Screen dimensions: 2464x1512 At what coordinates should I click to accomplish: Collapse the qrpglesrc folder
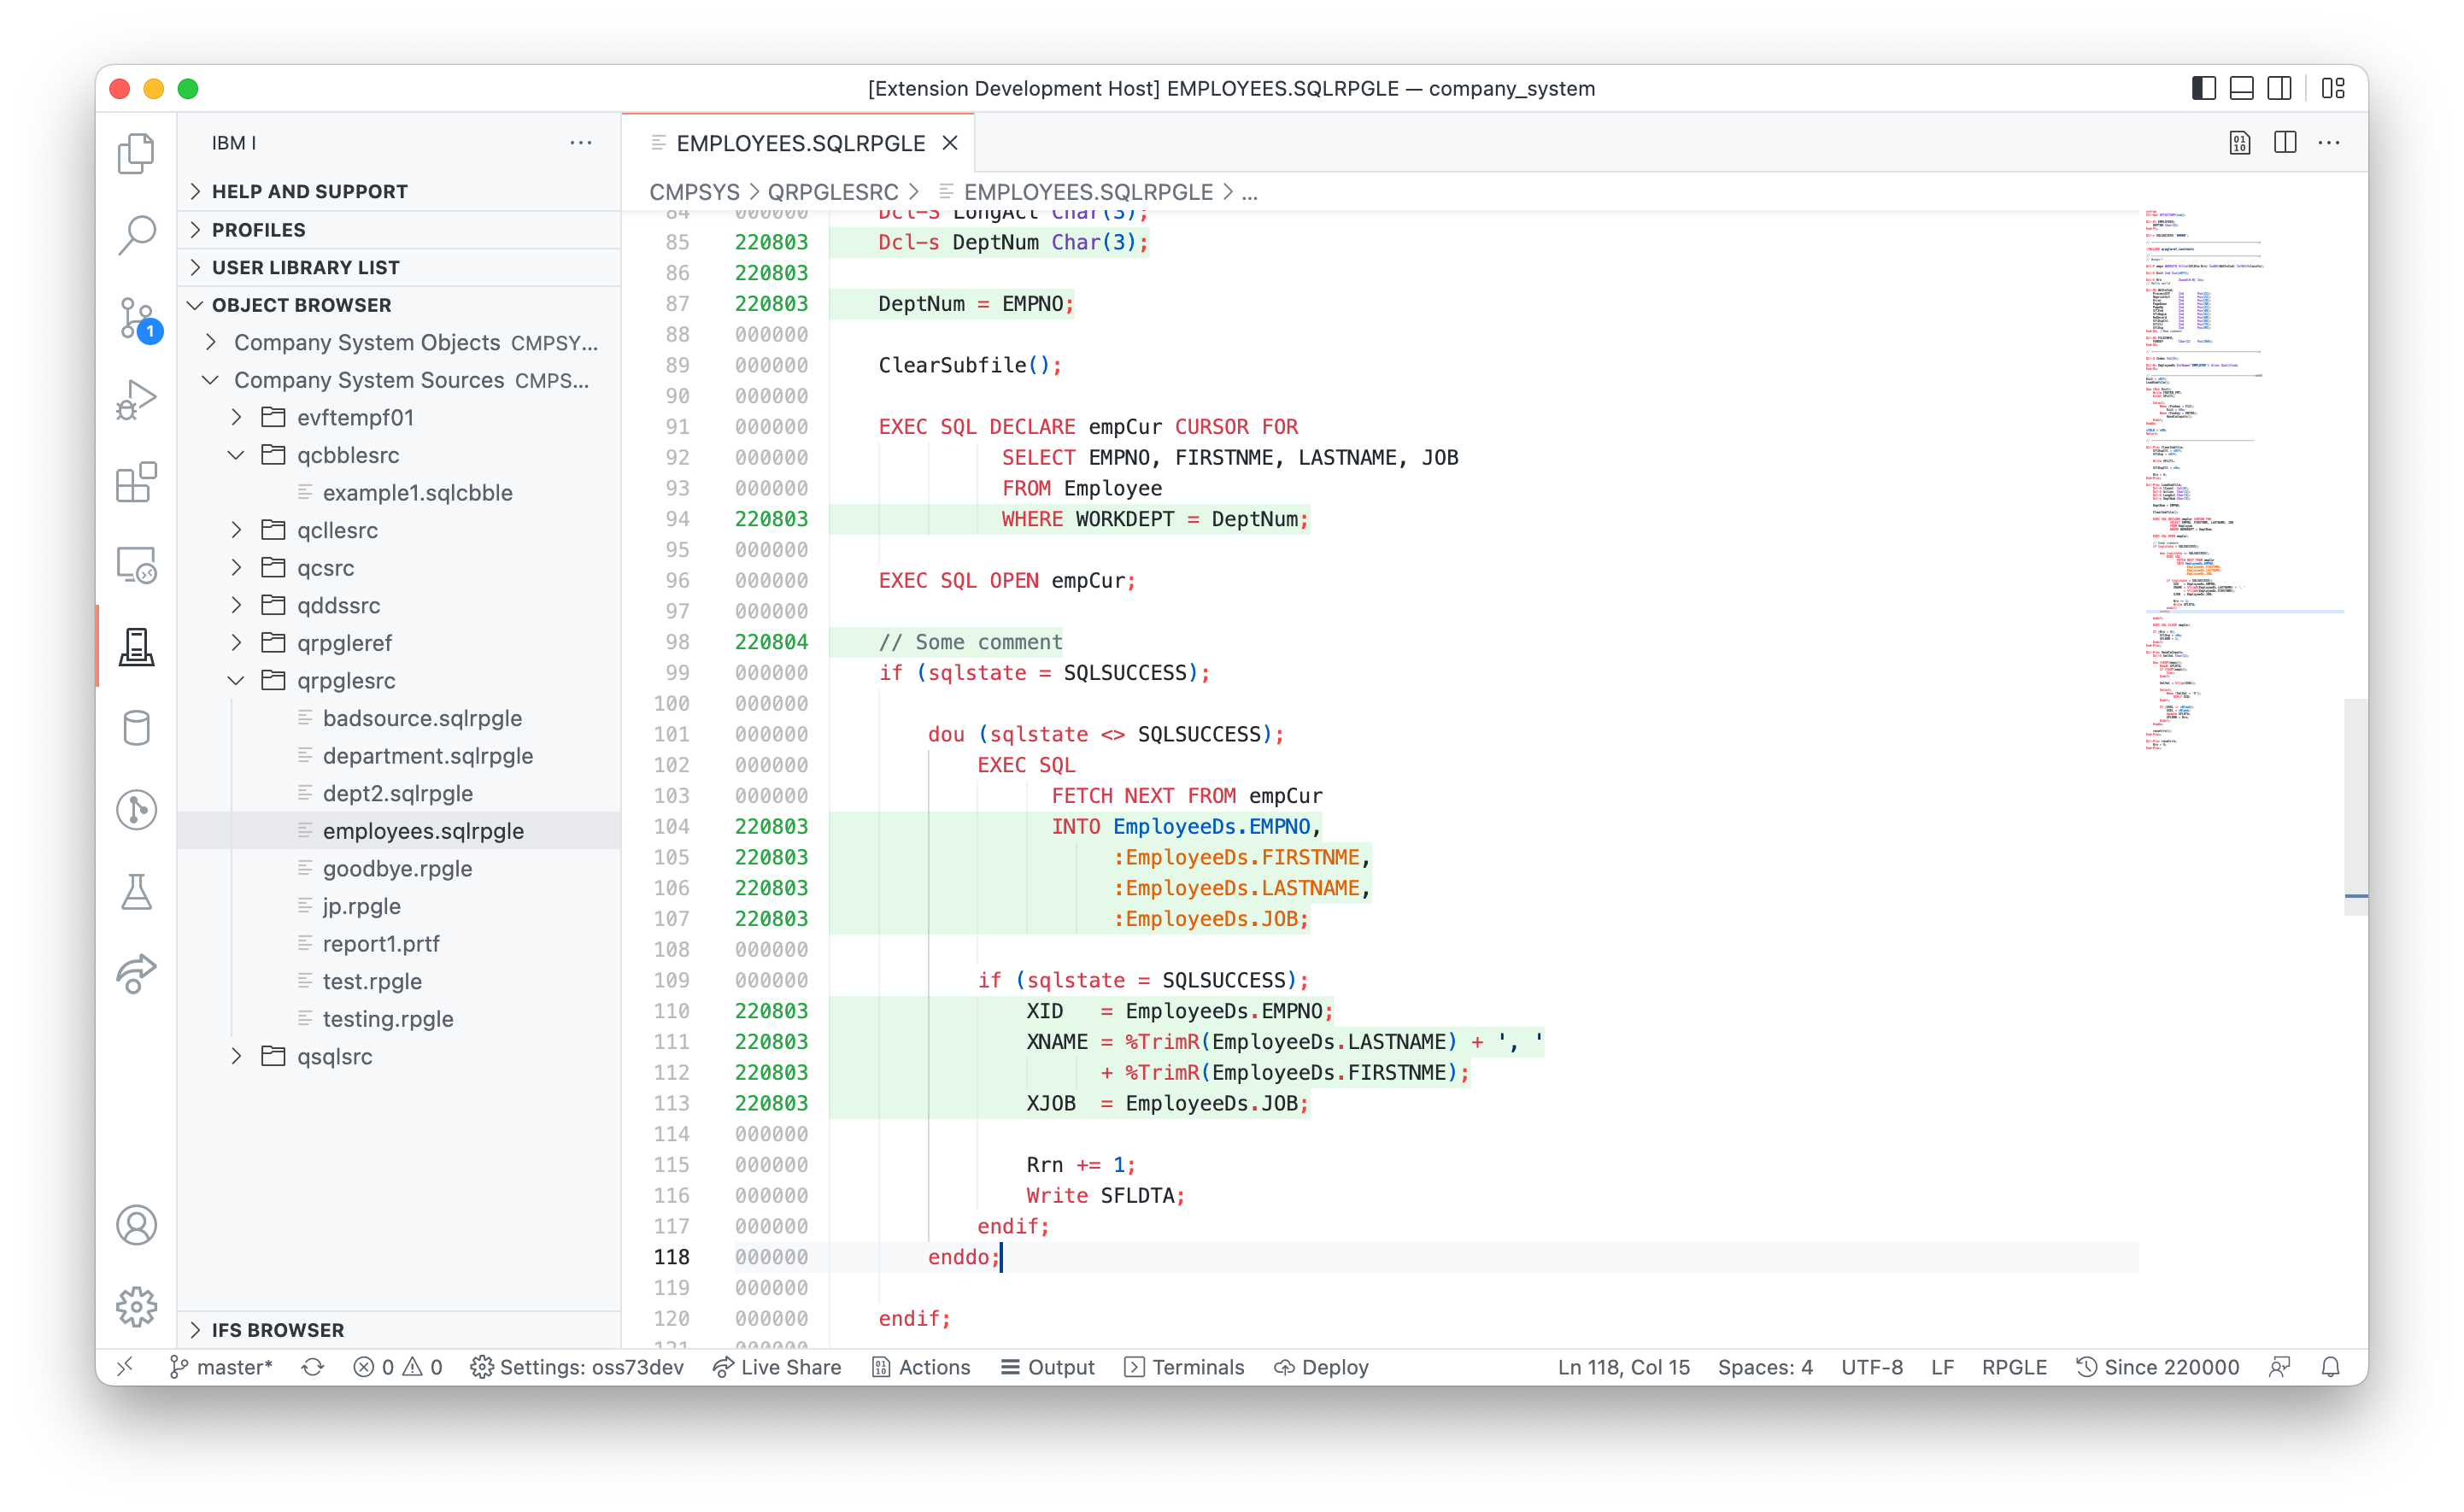[236, 680]
